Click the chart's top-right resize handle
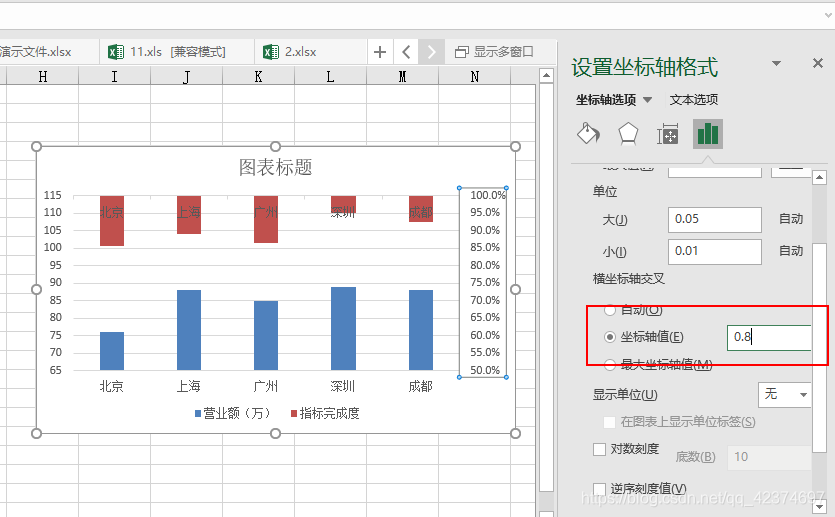 (x=515, y=146)
